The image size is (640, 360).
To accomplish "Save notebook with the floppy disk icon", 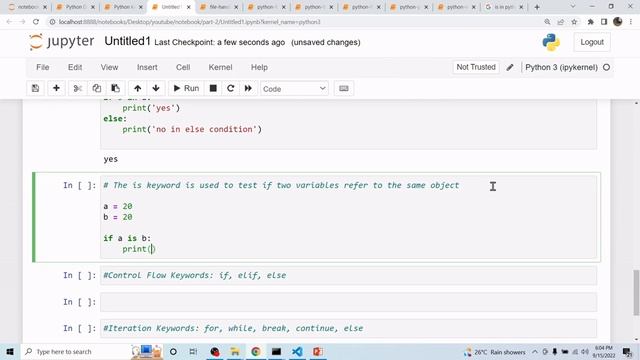I will [x=36, y=89].
